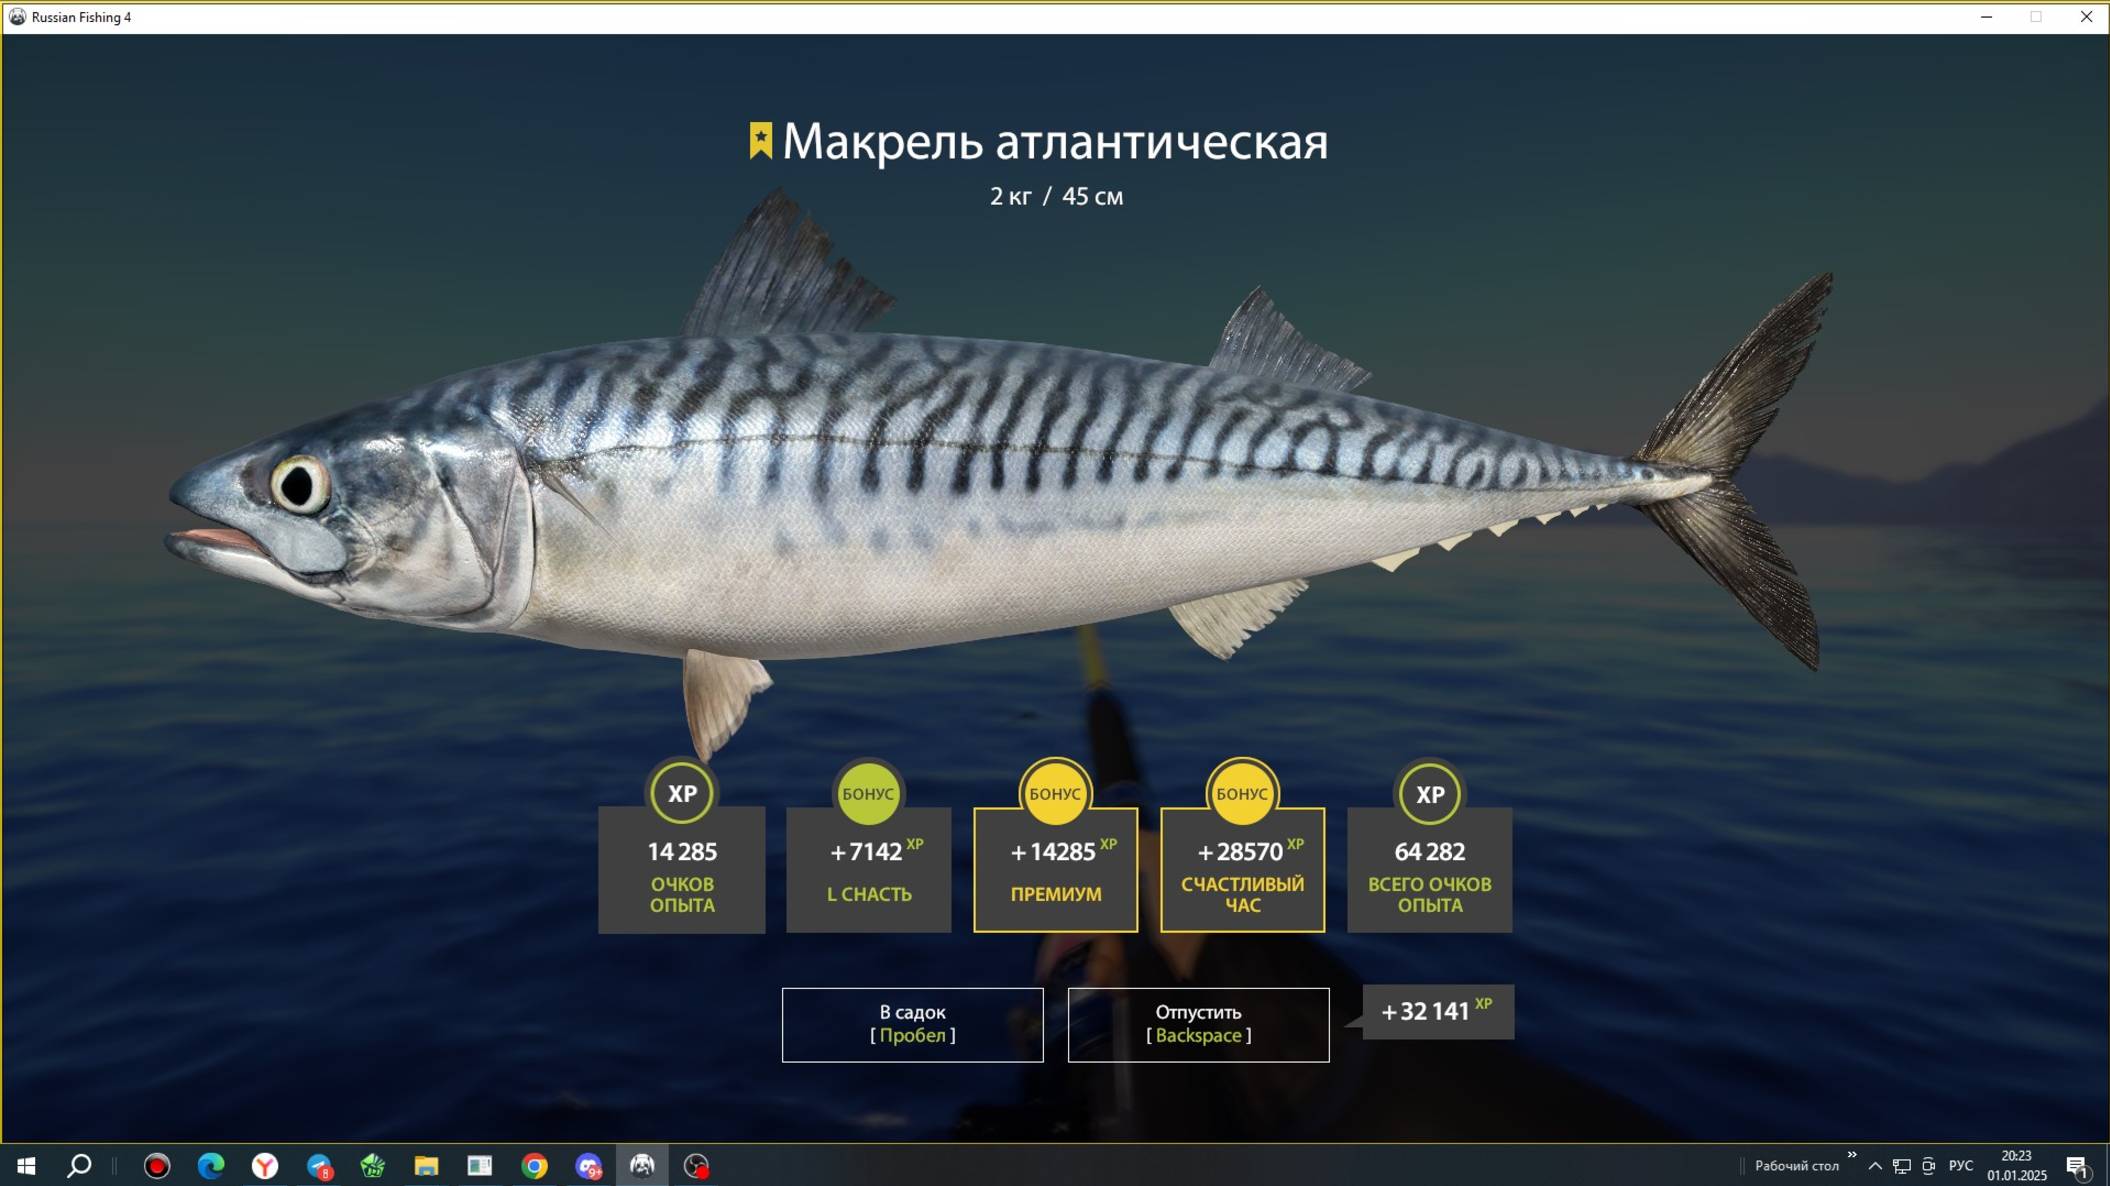Open Telegram from the taskbar
The image size is (2110, 1186).
pyautogui.click(x=319, y=1166)
